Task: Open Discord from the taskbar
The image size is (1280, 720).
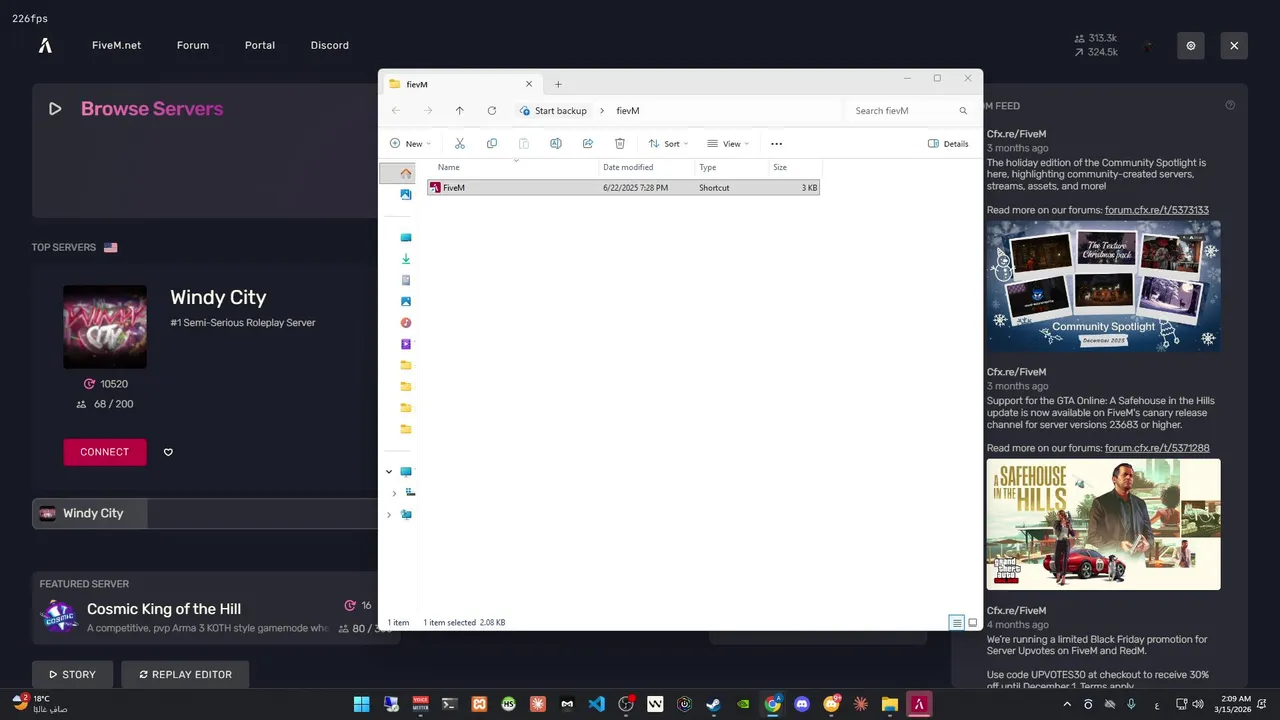Action: [801, 704]
